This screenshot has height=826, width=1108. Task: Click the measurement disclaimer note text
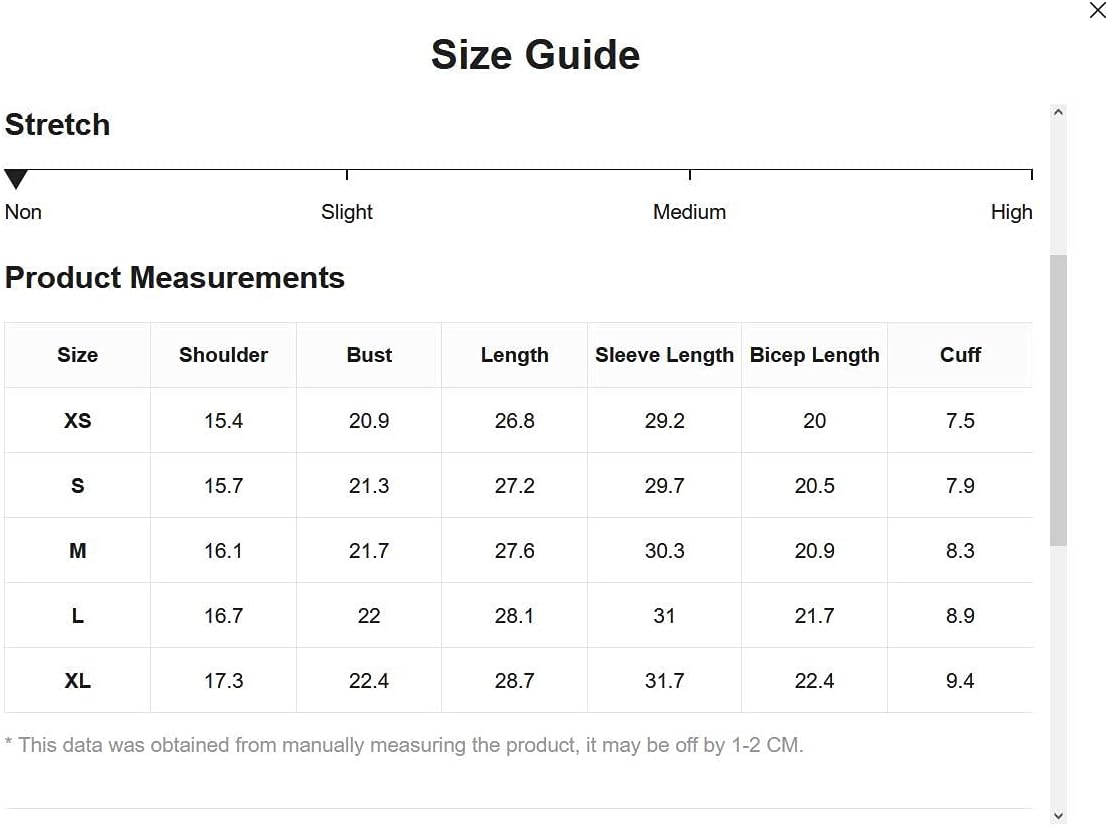(404, 745)
